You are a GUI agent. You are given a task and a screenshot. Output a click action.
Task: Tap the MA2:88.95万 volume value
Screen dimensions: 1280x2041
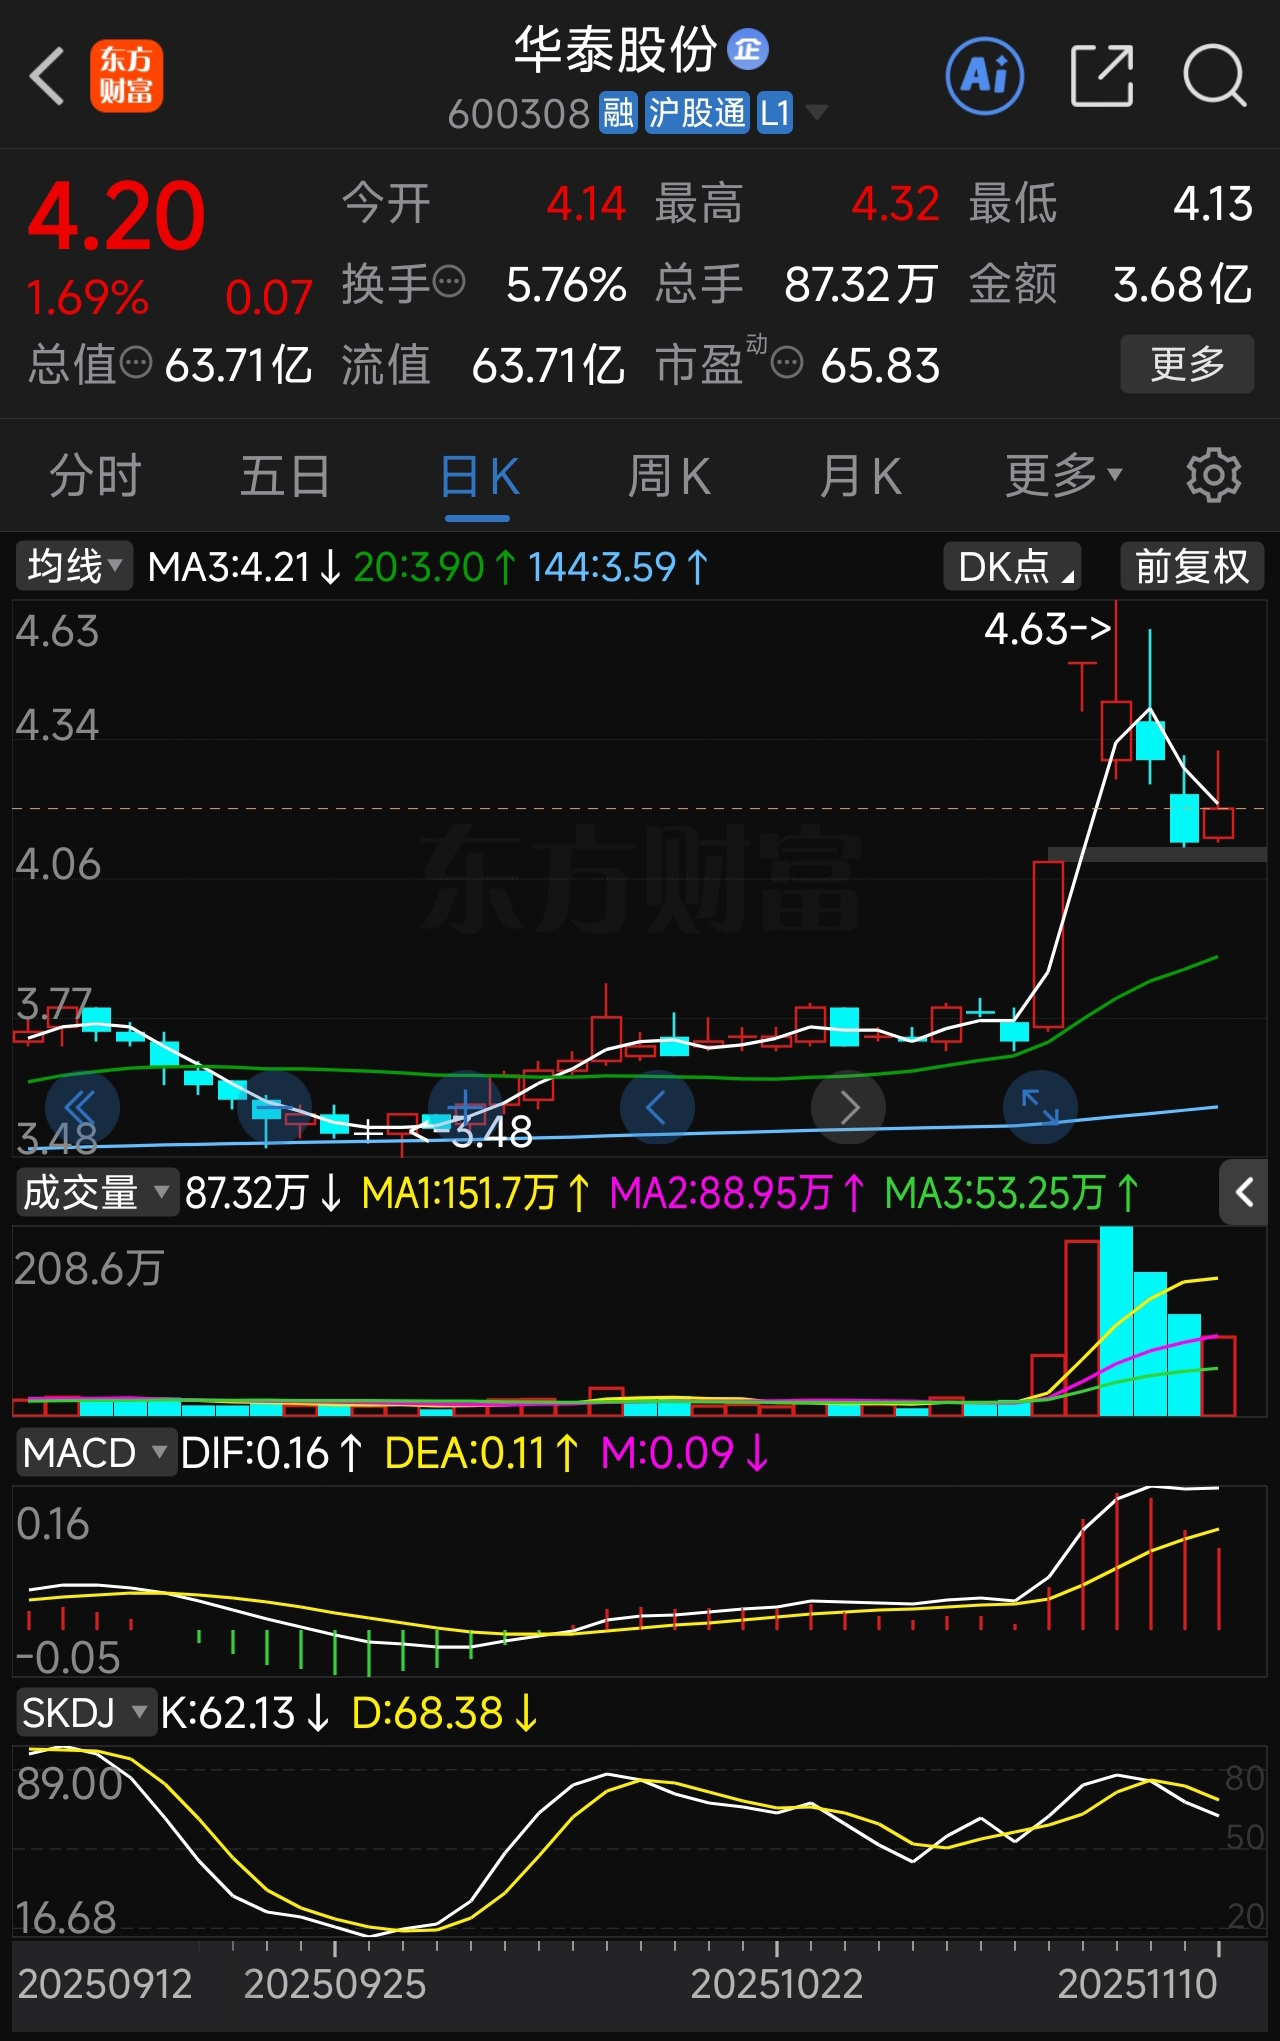coord(738,1193)
